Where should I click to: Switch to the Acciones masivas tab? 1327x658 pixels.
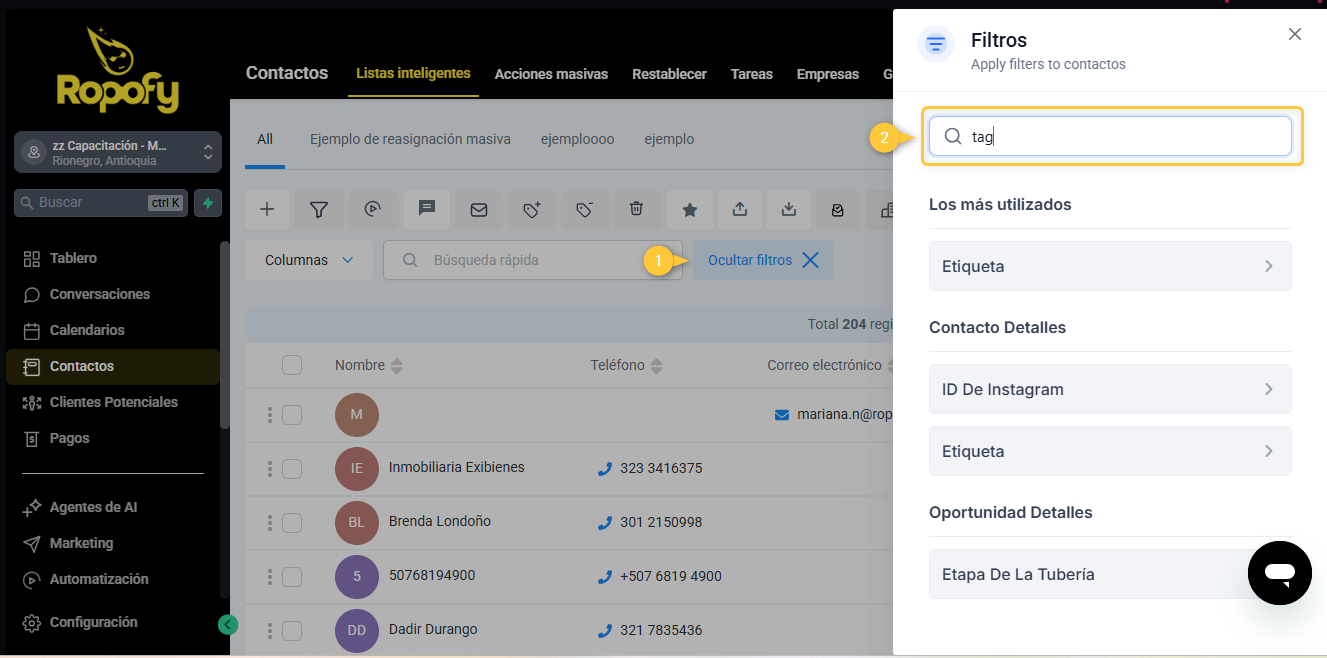[x=551, y=74]
